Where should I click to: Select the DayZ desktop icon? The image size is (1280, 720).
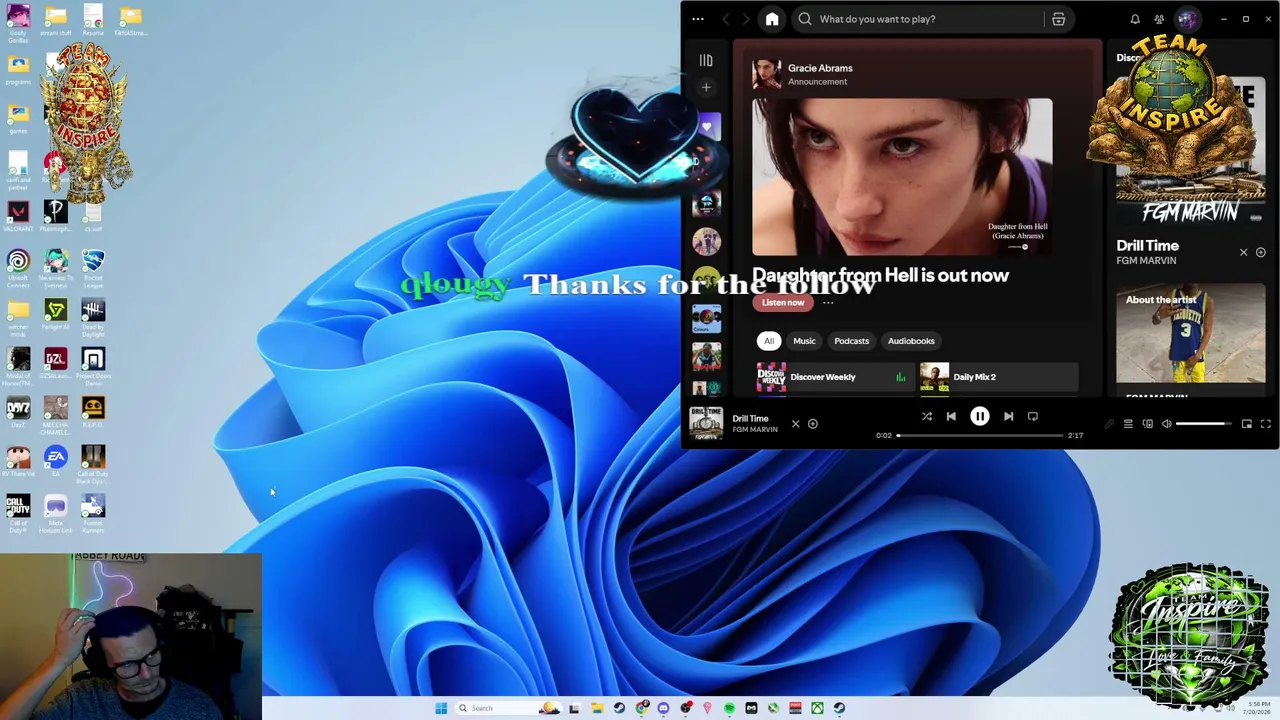click(x=18, y=412)
